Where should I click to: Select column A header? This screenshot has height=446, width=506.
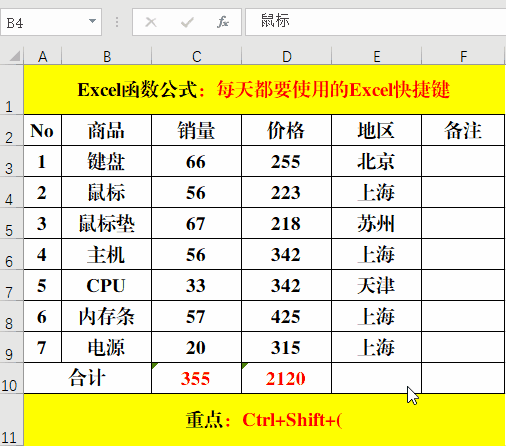[x=43, y=56]
